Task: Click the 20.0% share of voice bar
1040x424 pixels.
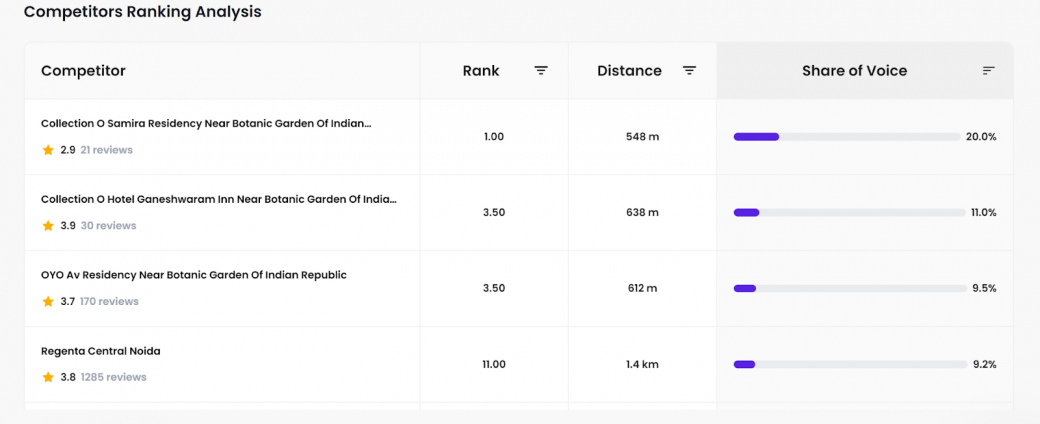Action: [847, 137]
